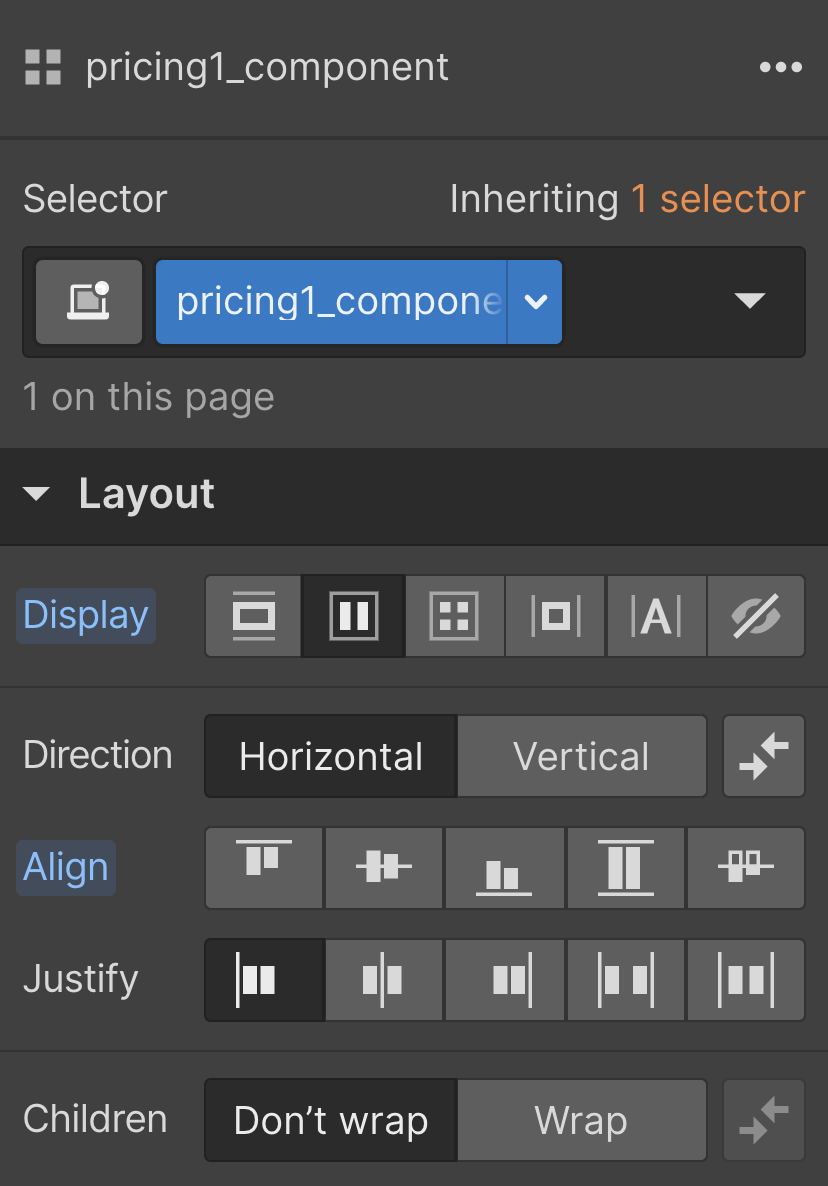This screenshot has height=1186, width=828.
Task: Align items to start (top)
Action: coord(264,868)
